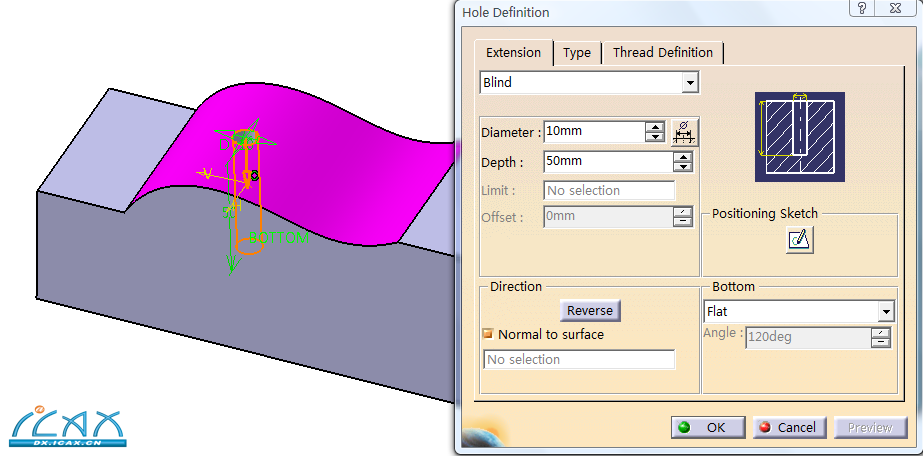Click the Reverse direction button
The image size is (923, 456).
pyautogui.click(x=590, y=311)
